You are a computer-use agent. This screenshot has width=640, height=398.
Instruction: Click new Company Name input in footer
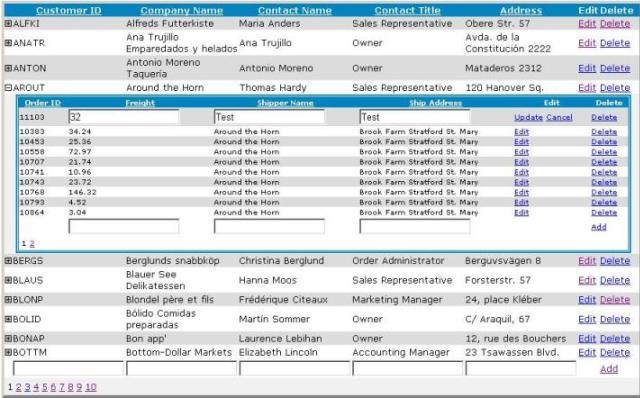pos(181,369)
